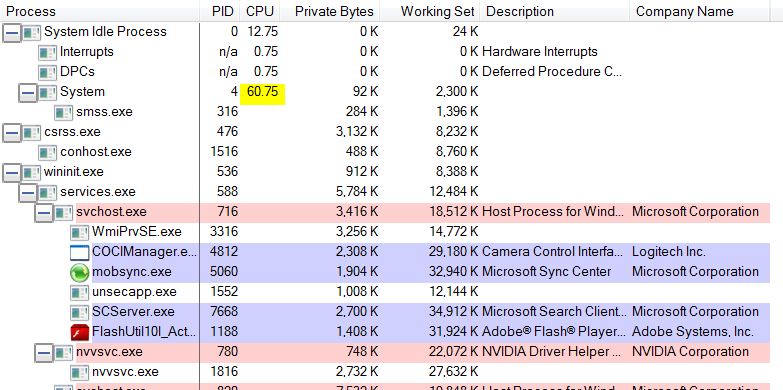This screenshot has width=783, height=390.
Task: Click the FlashUtil10l red Flash icon
Action: (79, 332)
